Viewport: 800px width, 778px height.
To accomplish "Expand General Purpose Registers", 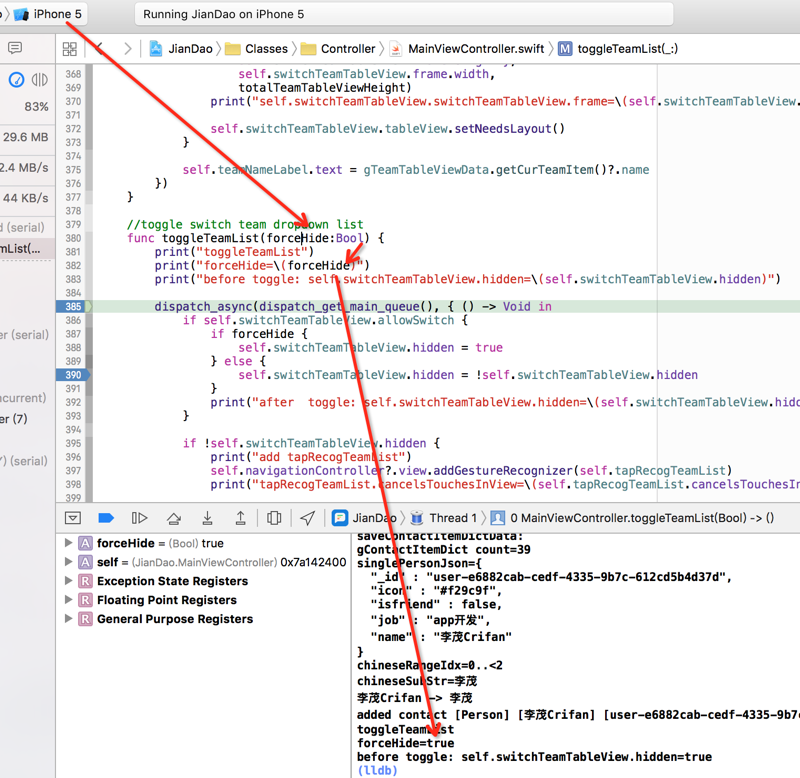I will tap(68, 619).
